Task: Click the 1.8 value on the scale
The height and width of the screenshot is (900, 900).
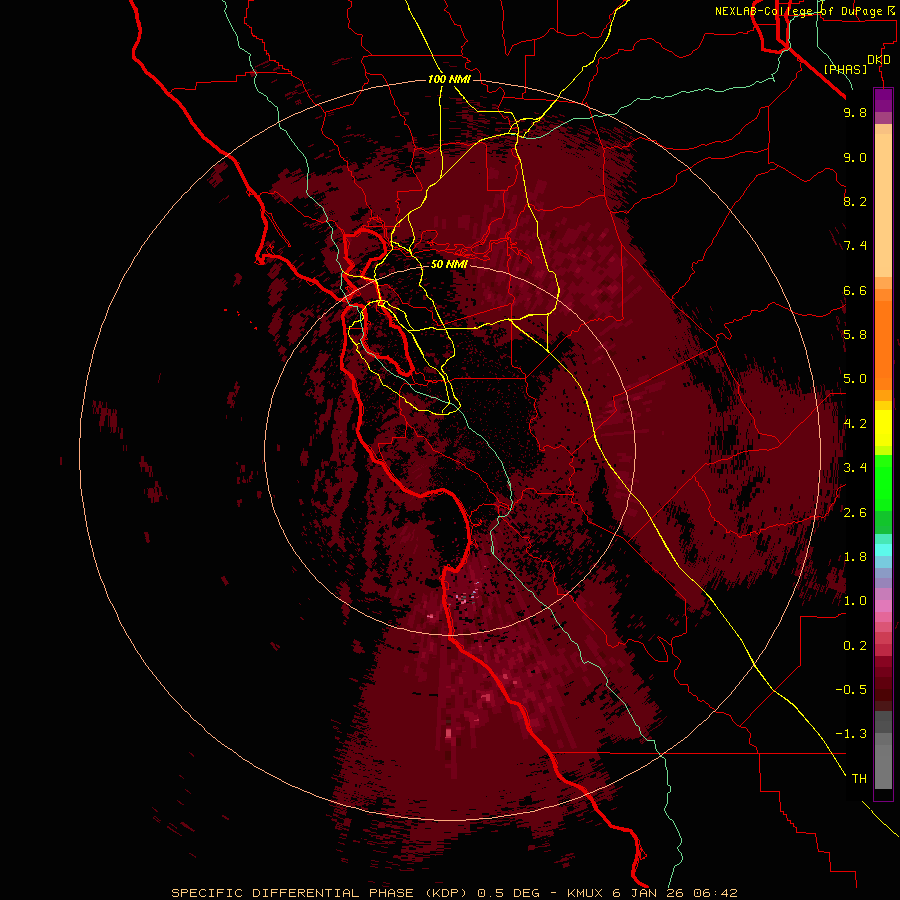Action: [x=855, y=557]
